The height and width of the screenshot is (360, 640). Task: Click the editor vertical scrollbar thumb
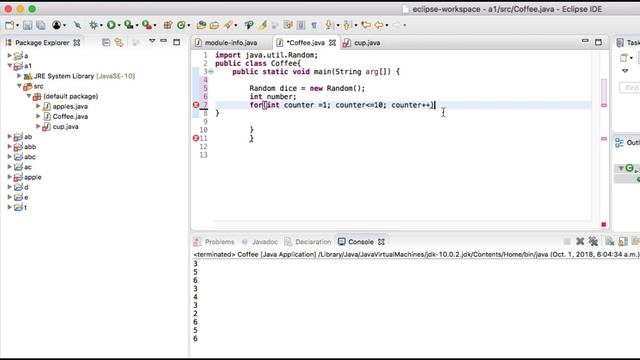pyautogui.click(x=604, y=91)
